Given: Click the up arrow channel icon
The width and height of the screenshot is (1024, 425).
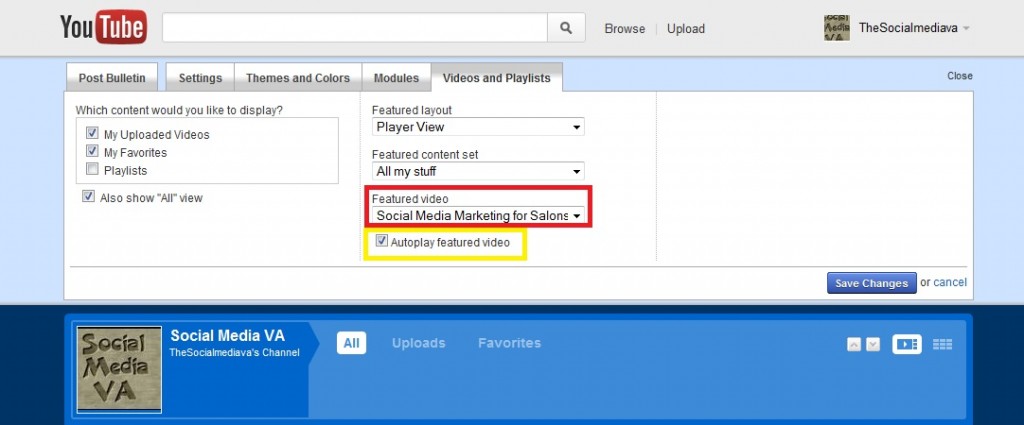Looking at the screenshot, I should pyautogui.click(x=854, y=345).
